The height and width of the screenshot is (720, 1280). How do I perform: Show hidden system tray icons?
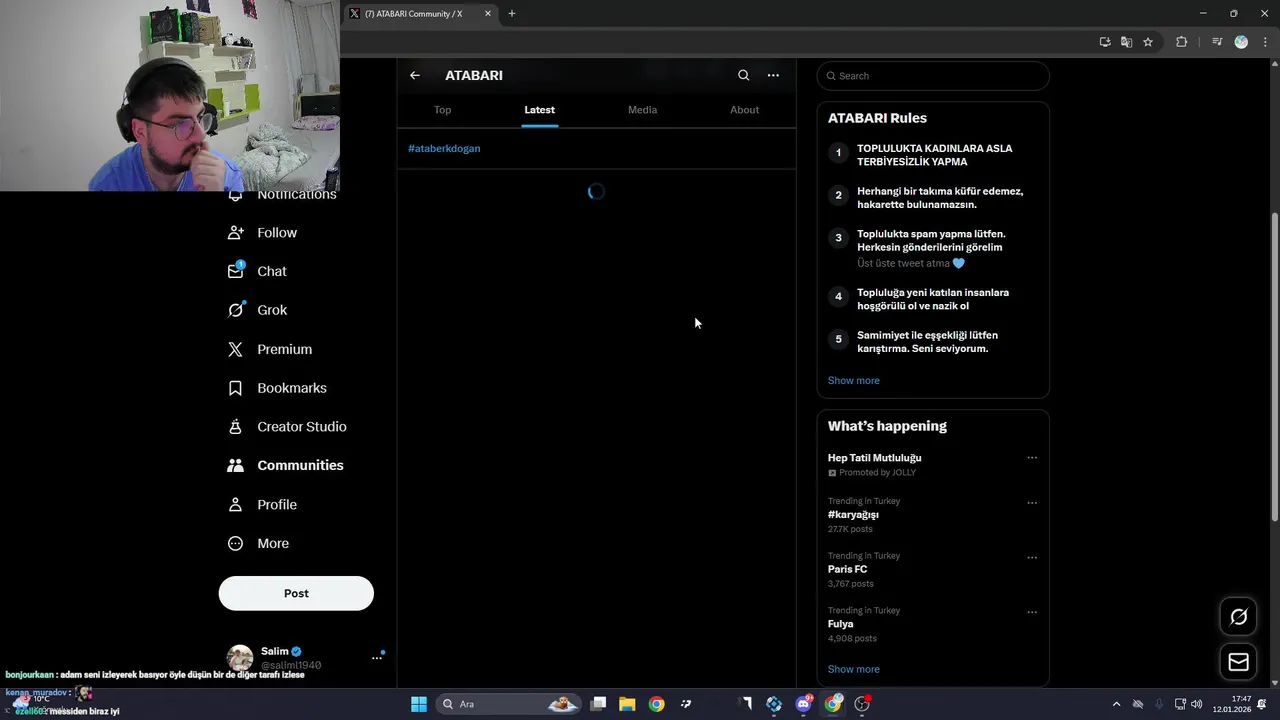[x=1116, y=704]
